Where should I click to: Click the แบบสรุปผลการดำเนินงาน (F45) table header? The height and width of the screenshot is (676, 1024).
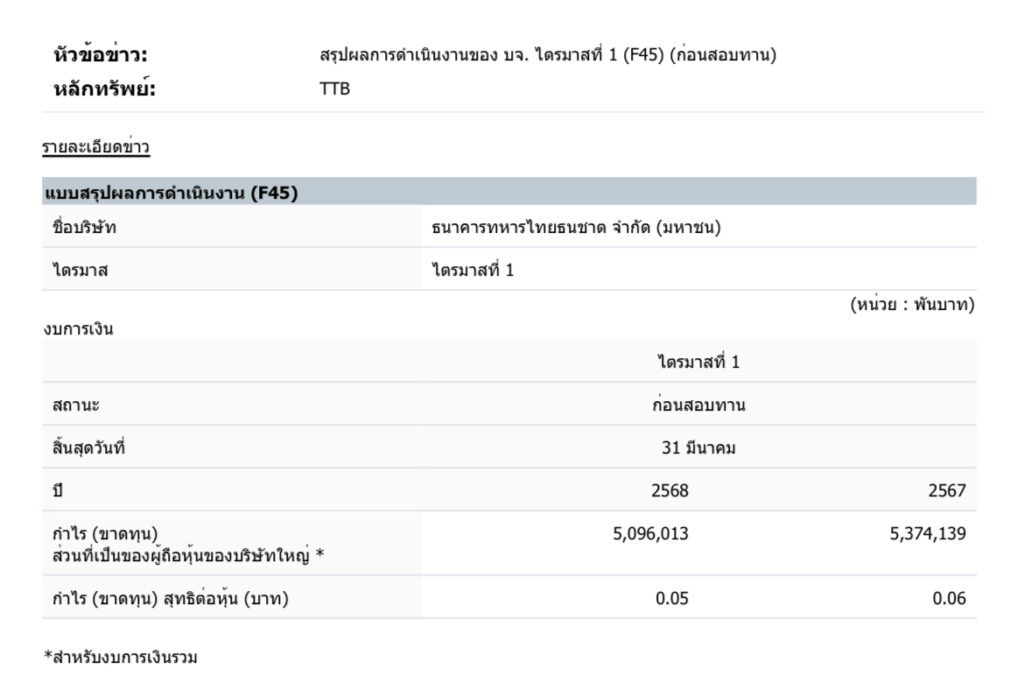coord(171,193)
